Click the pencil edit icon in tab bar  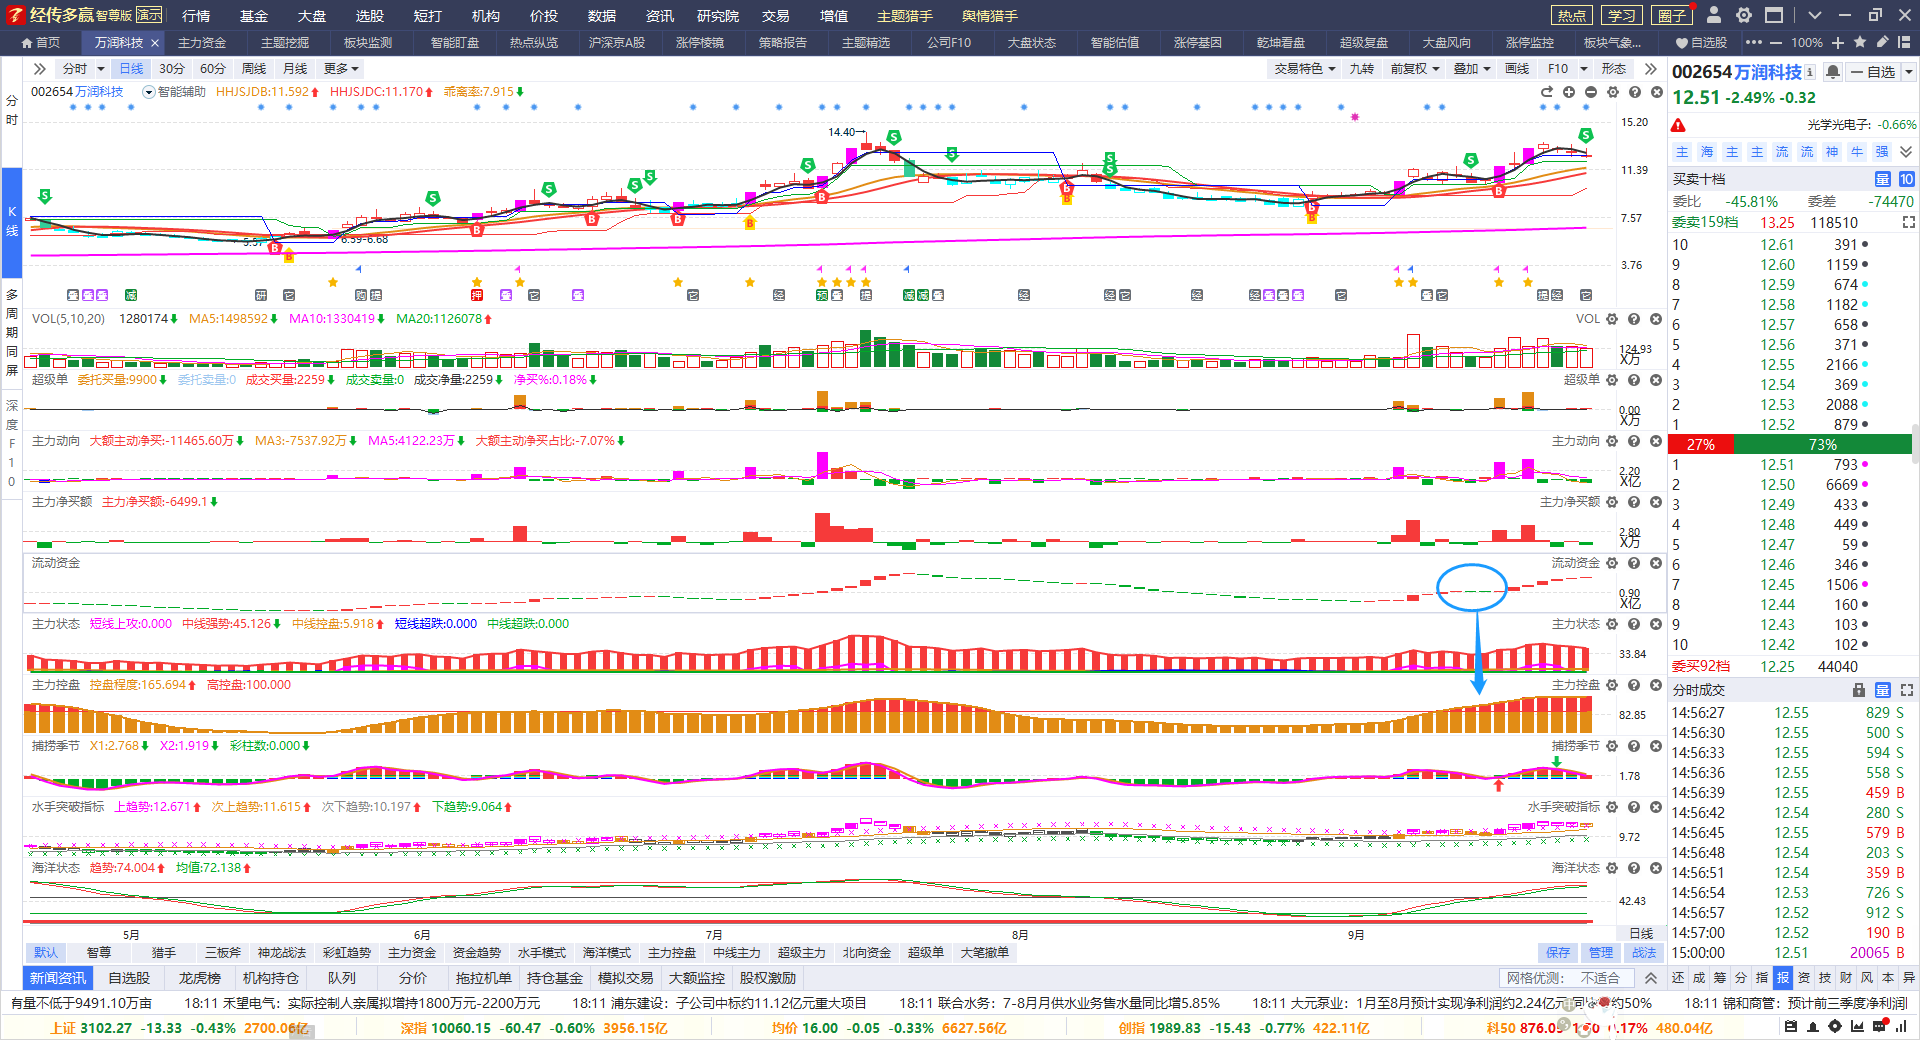click(x=1882, y=42)
